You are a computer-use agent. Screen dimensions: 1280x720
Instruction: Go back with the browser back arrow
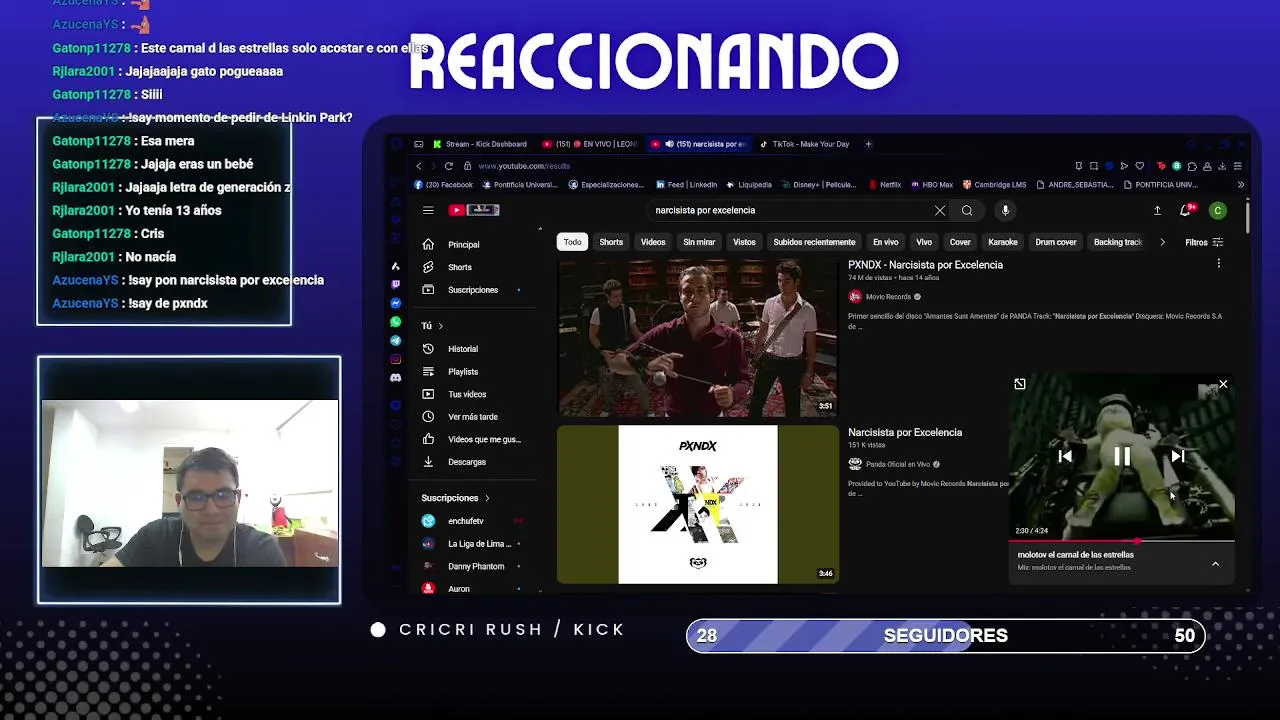[x=419, y=166]
